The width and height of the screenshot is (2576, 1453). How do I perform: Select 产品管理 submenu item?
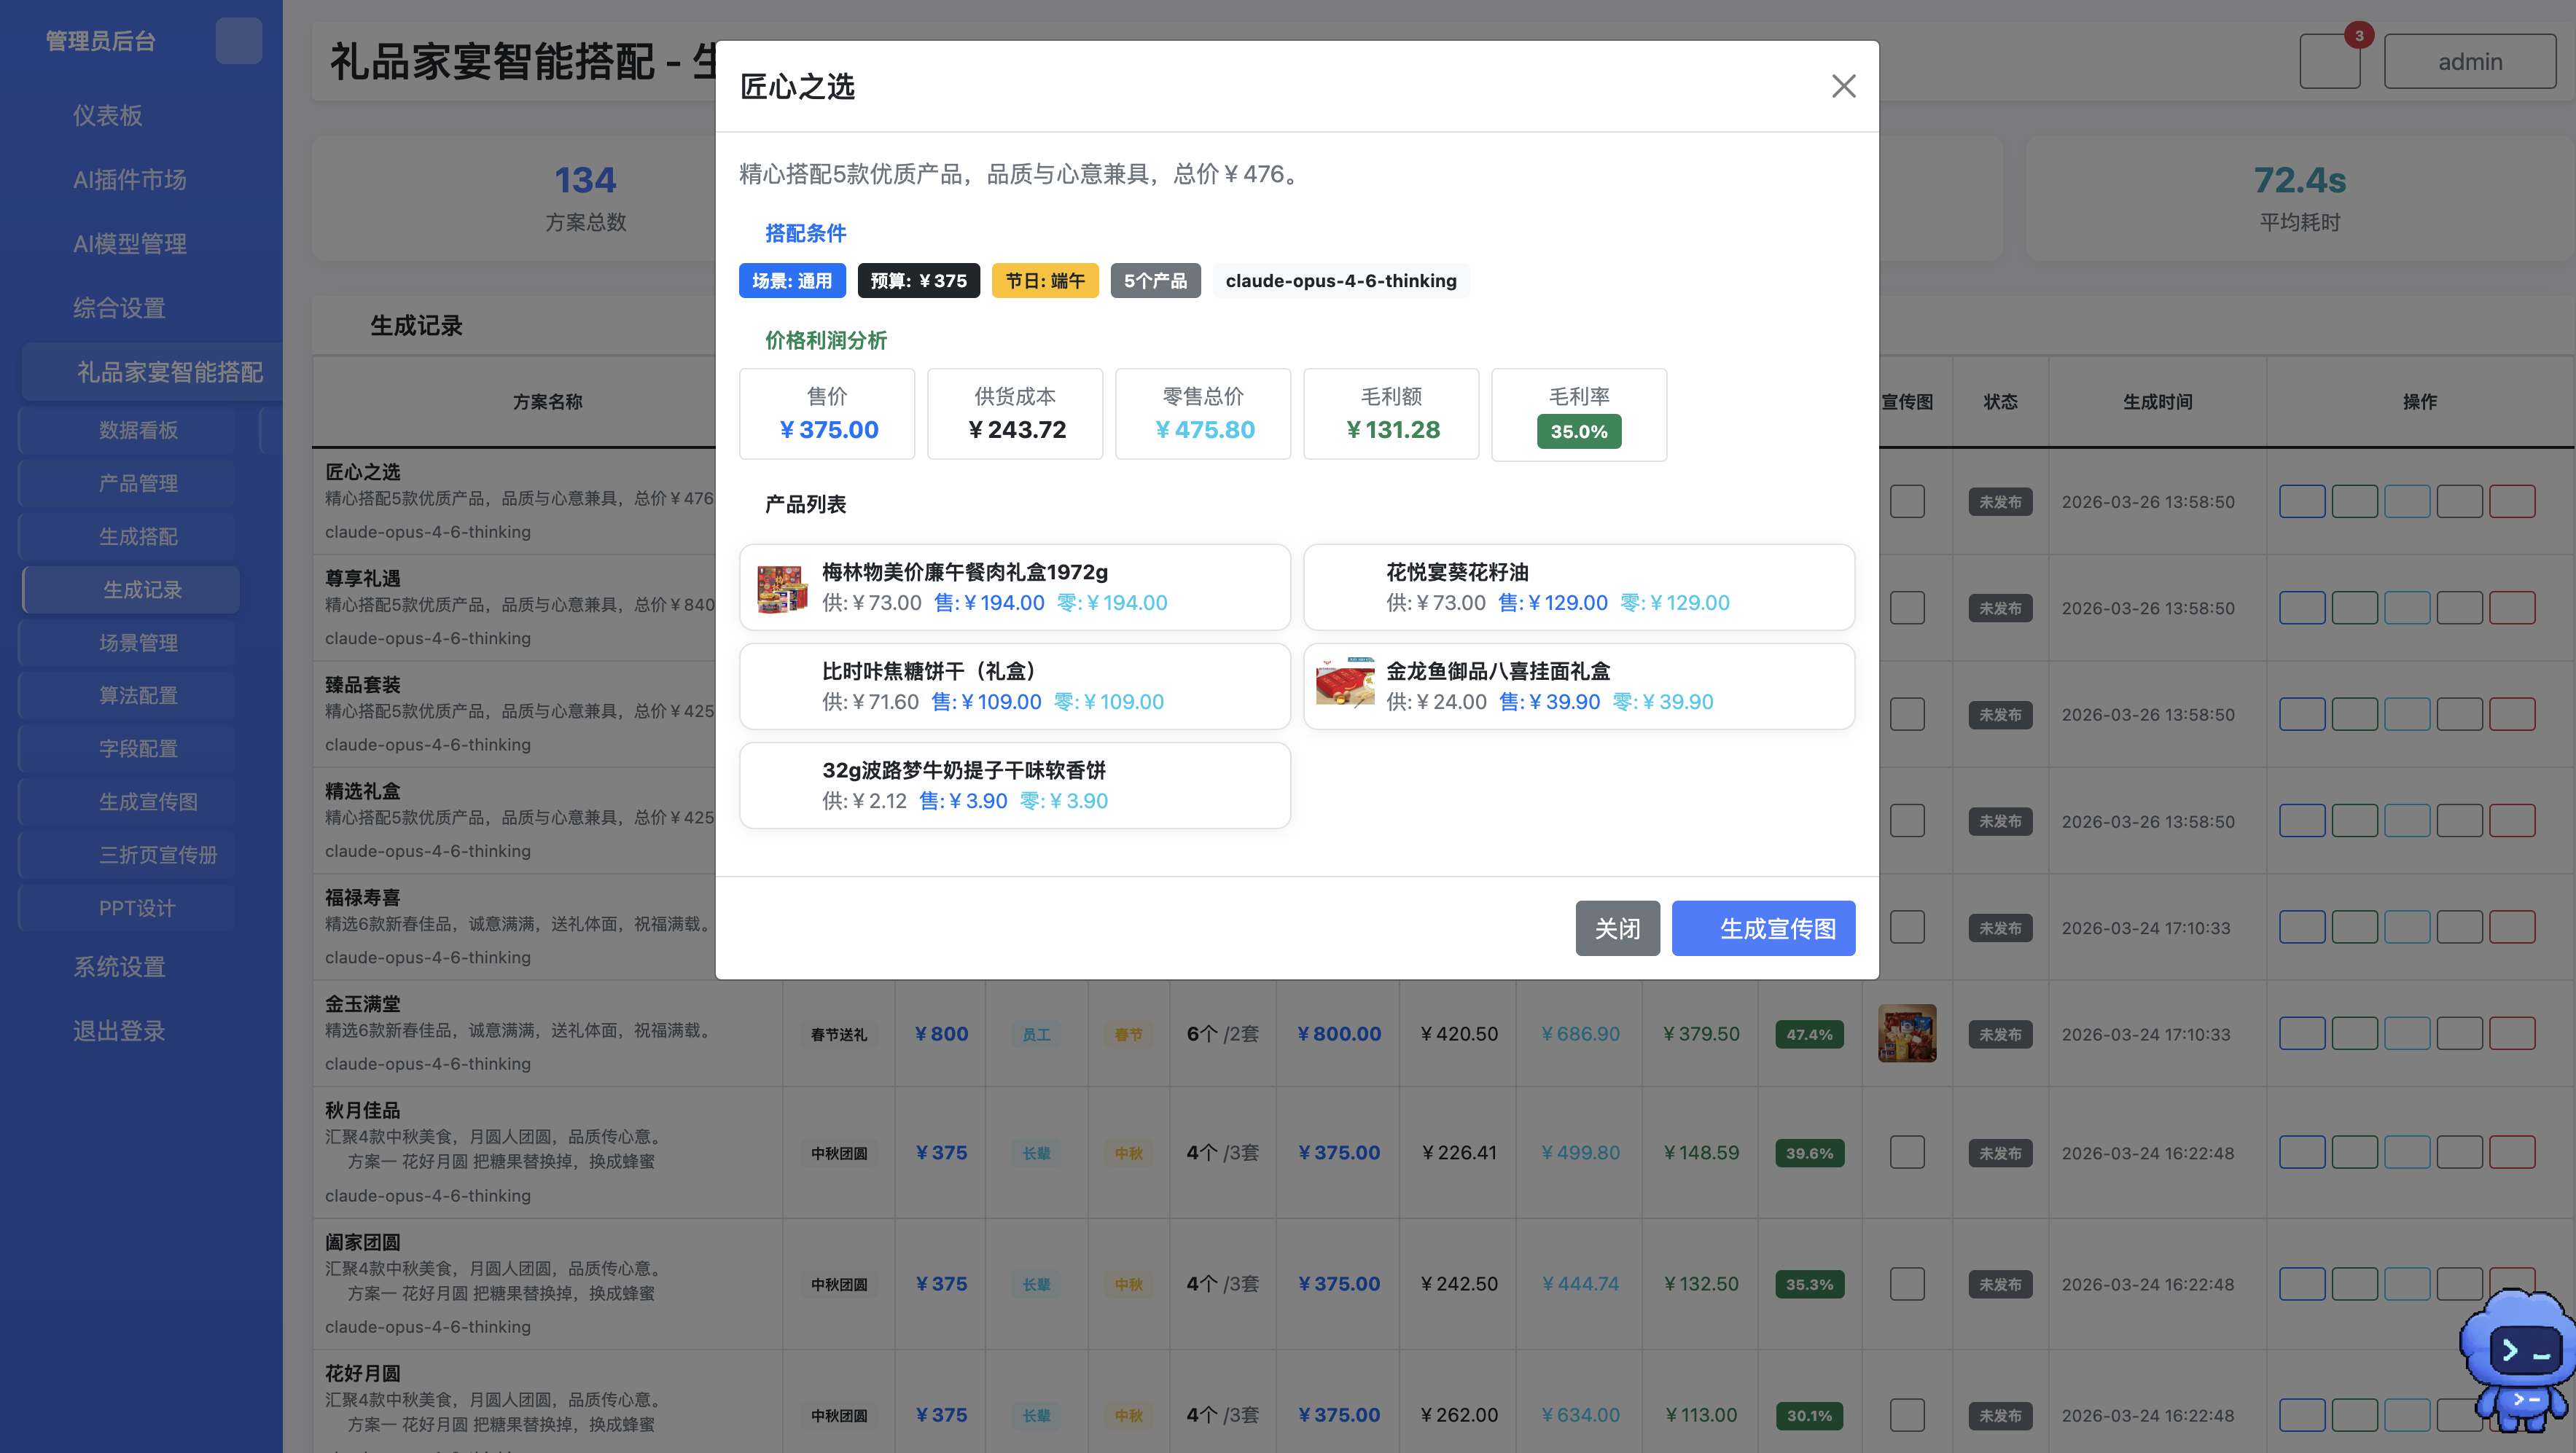(128, 483)
